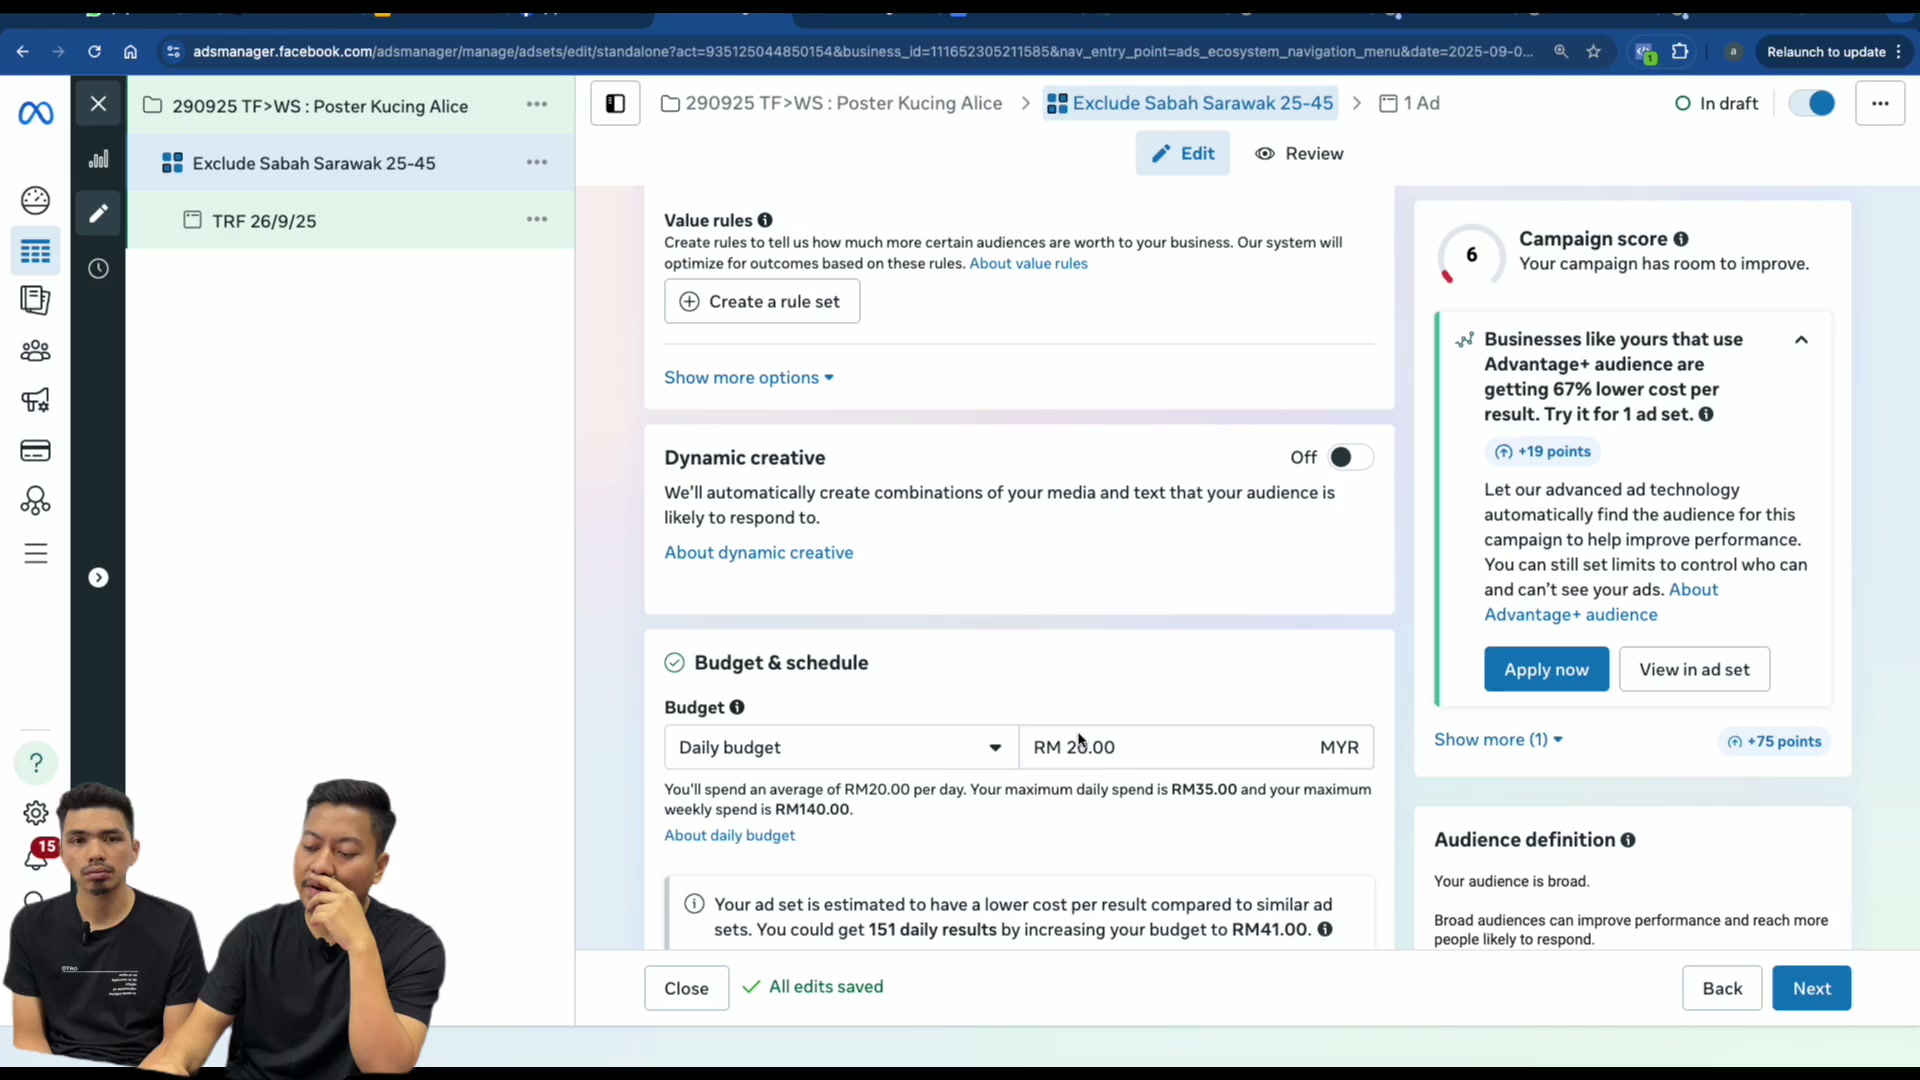Select TRF 26/9/25 ad in tree
This screenshot has width=1920, height=1080.
point(264,220)
